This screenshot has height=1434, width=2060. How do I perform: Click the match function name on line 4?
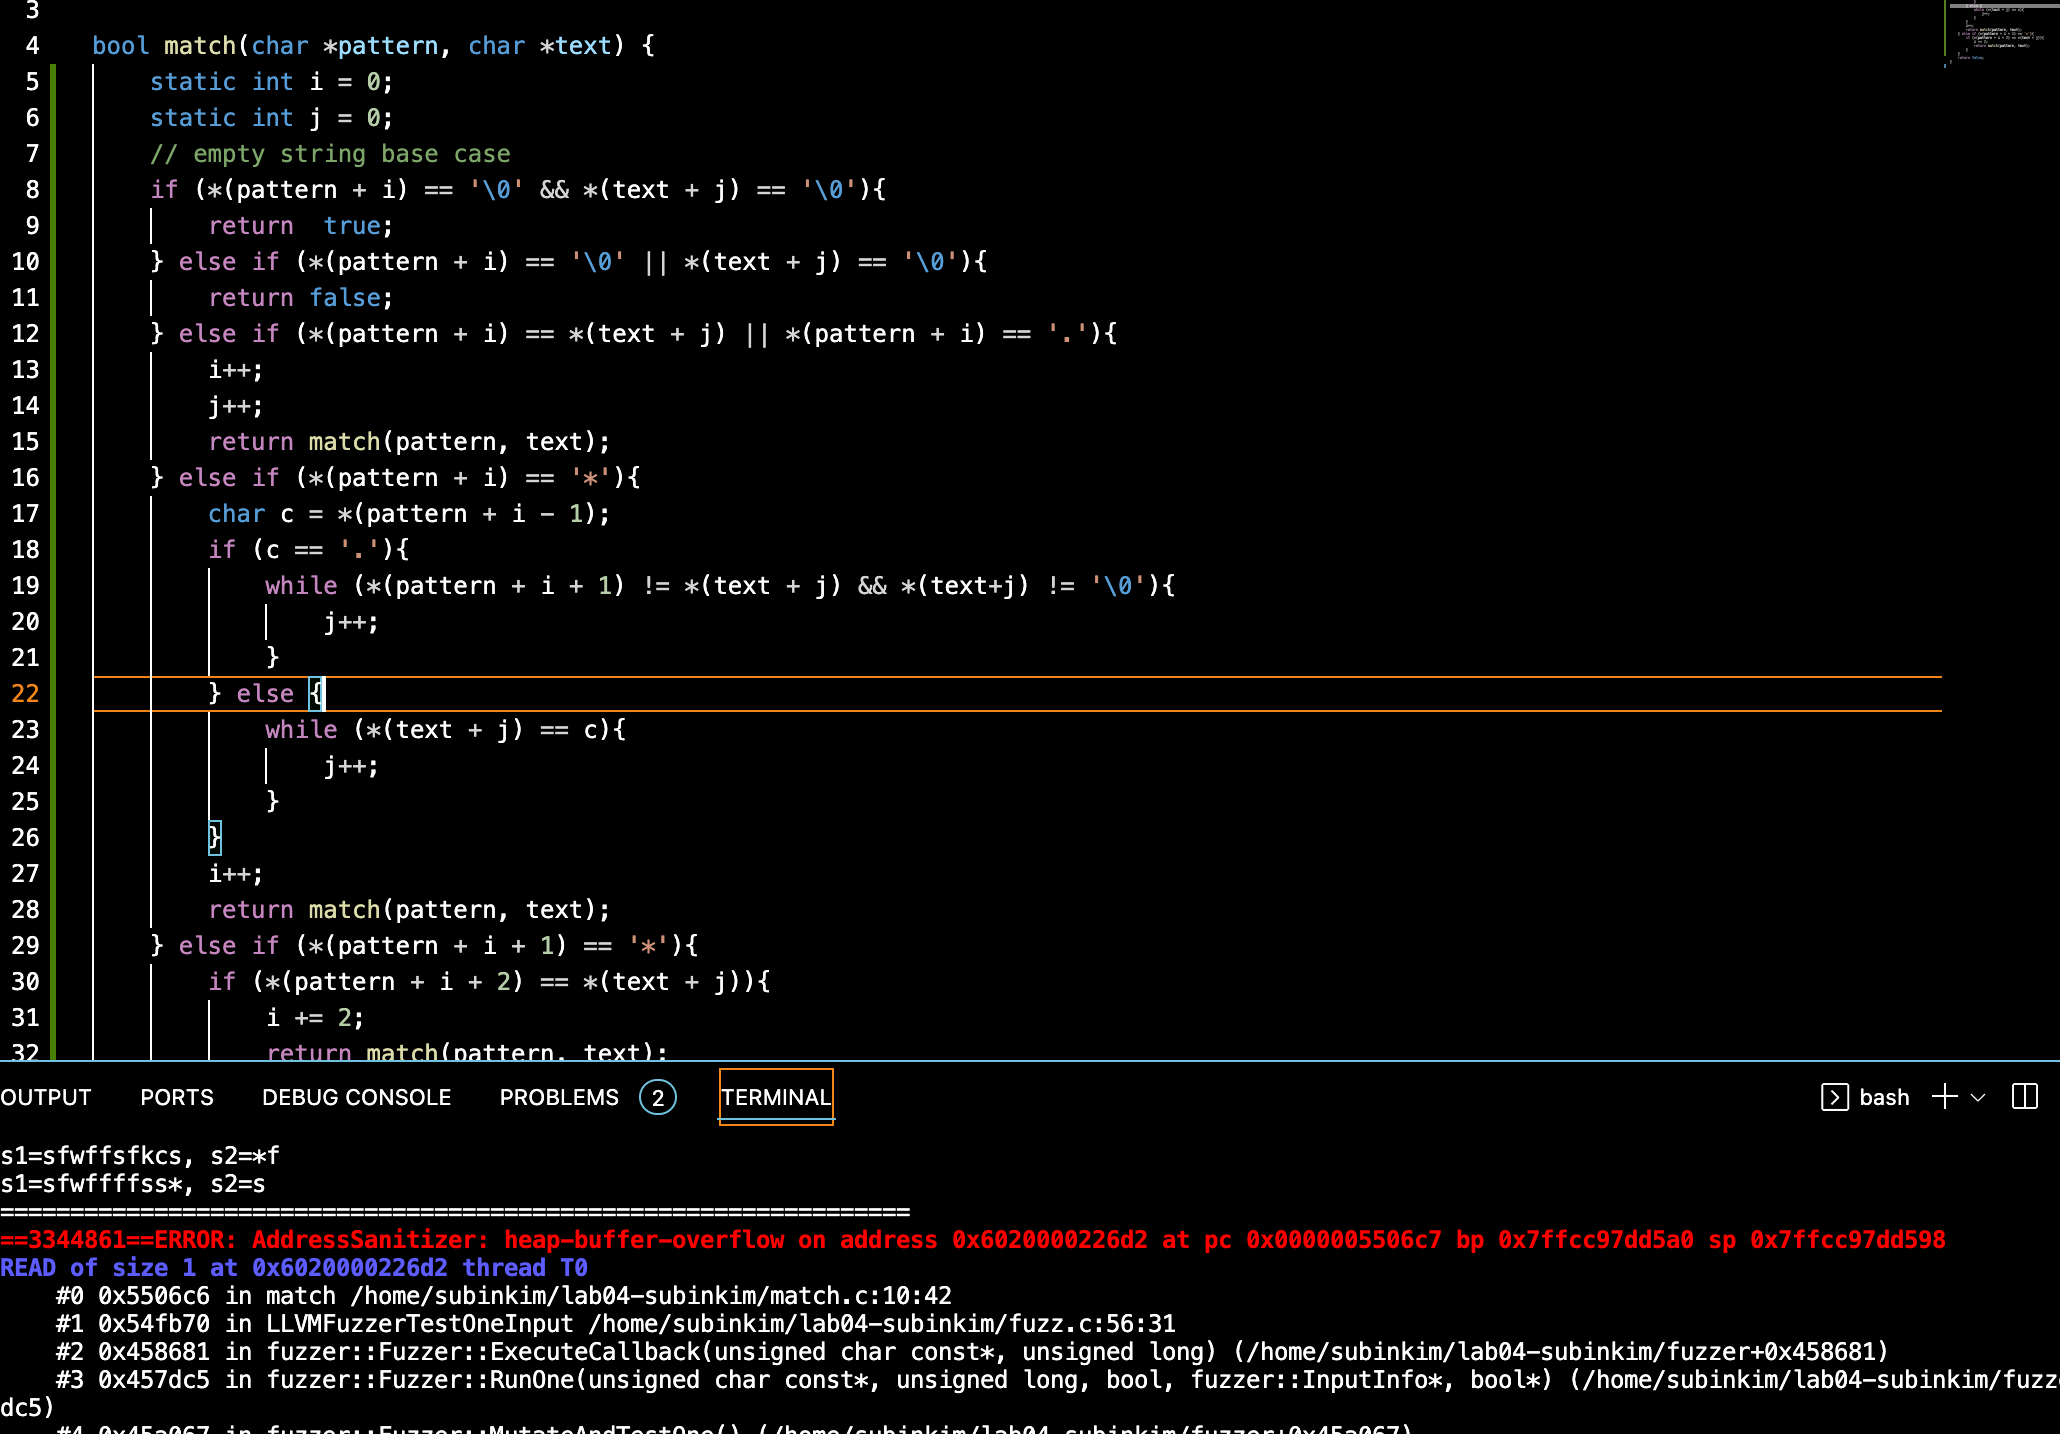pos(199,46)
